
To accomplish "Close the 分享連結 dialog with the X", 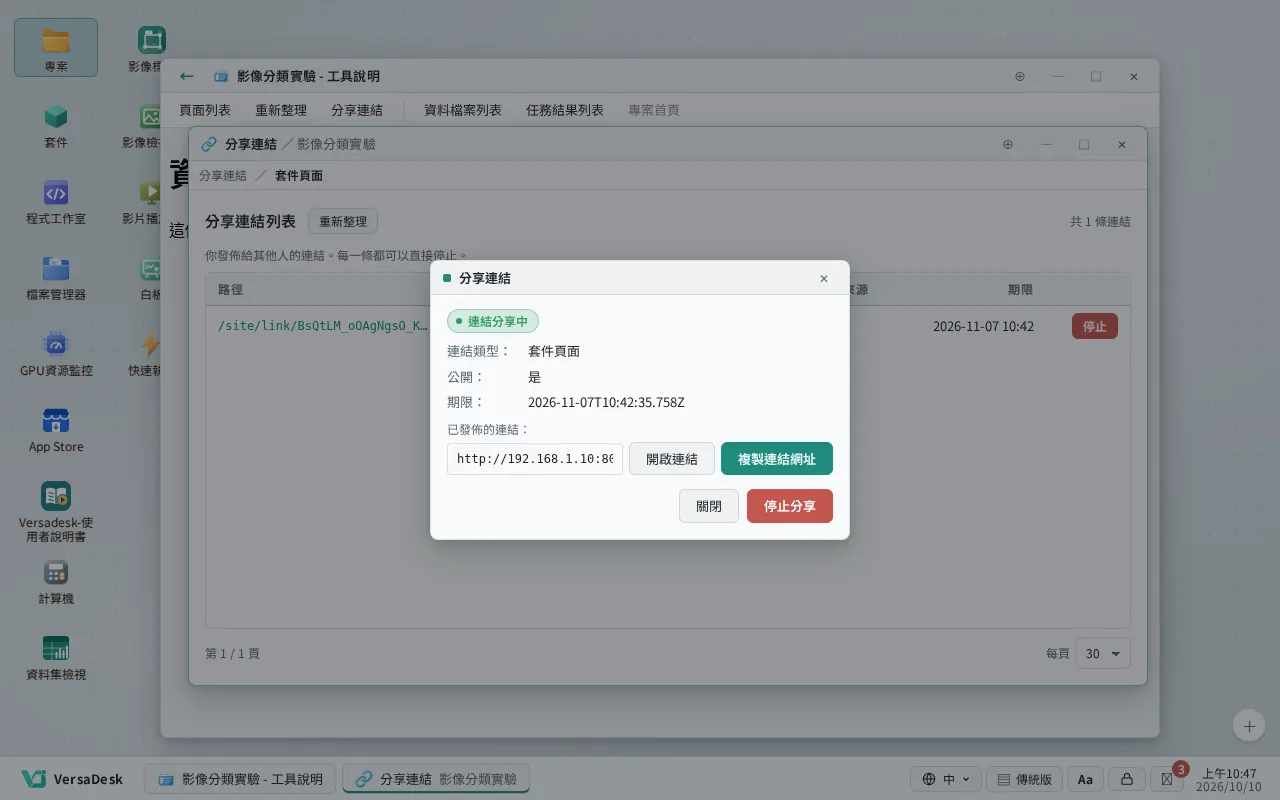I will 824,278.
